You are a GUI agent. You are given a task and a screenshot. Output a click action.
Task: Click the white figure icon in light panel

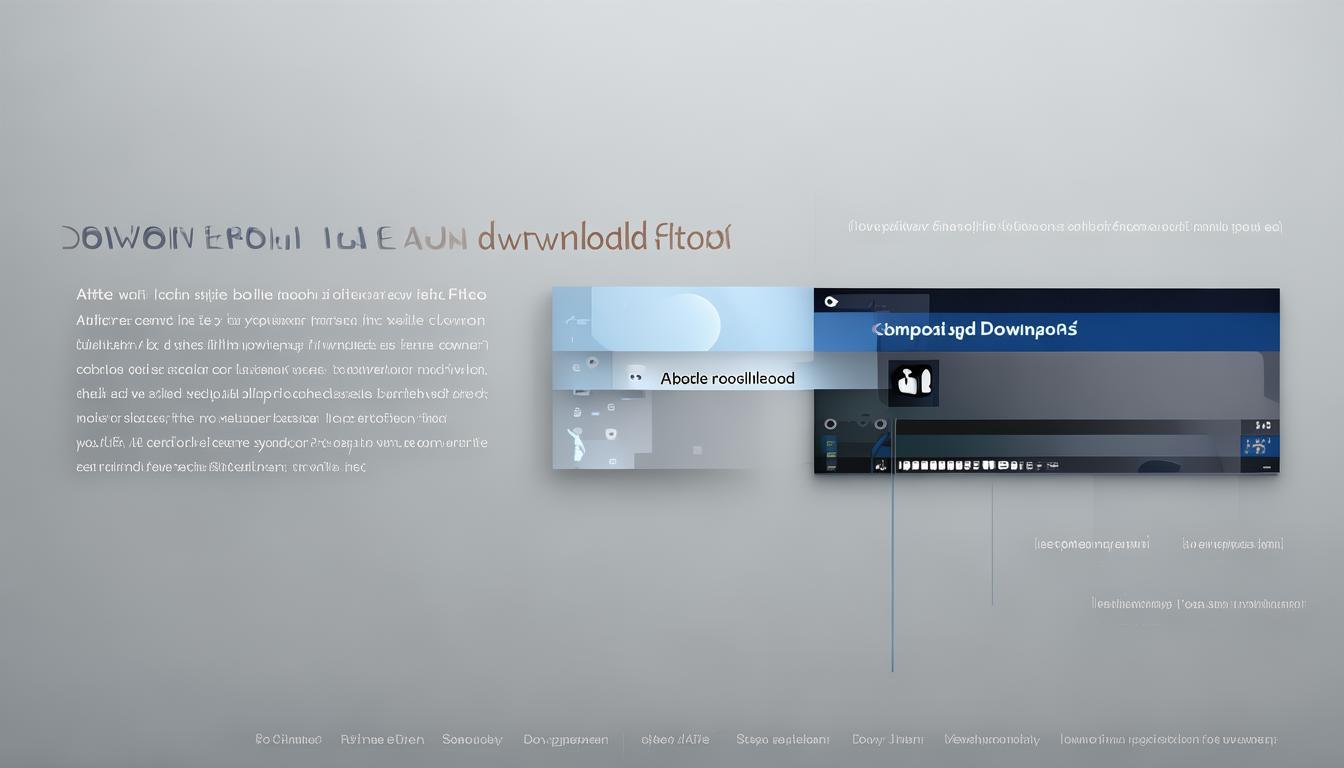(577, 444)
